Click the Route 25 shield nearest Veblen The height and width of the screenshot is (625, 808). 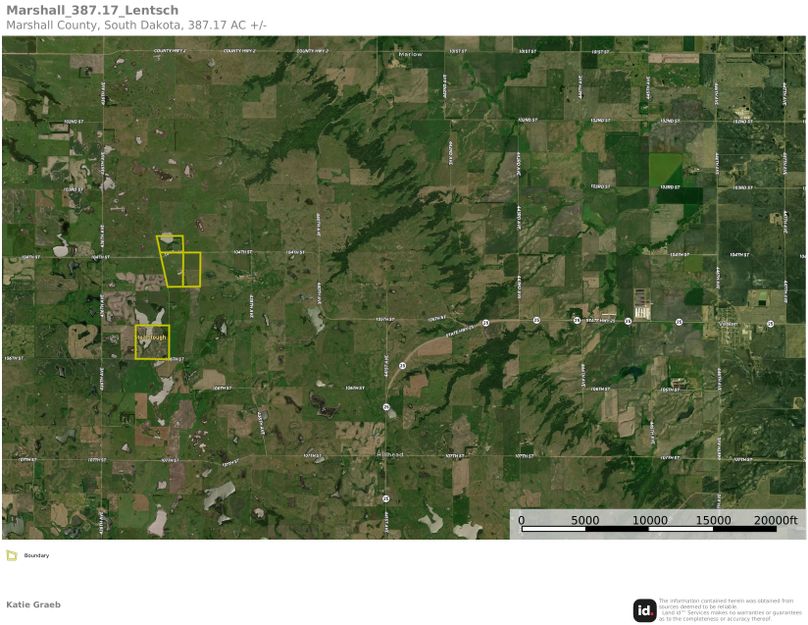click(770, 323)
